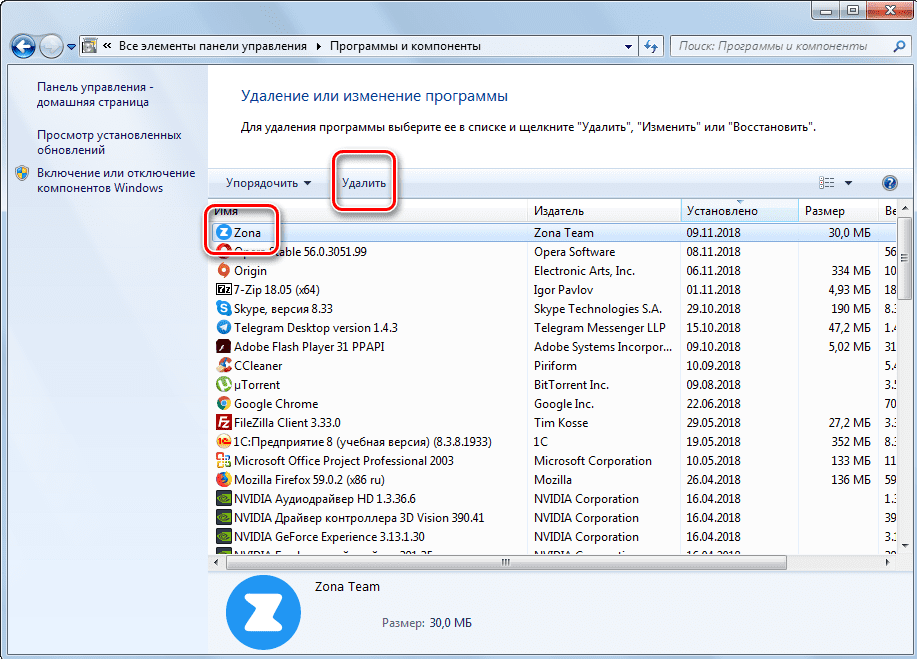Click install date 10.09.2018 of CCleaner
The image size is (917, 659).
click(x=713, y=366)
